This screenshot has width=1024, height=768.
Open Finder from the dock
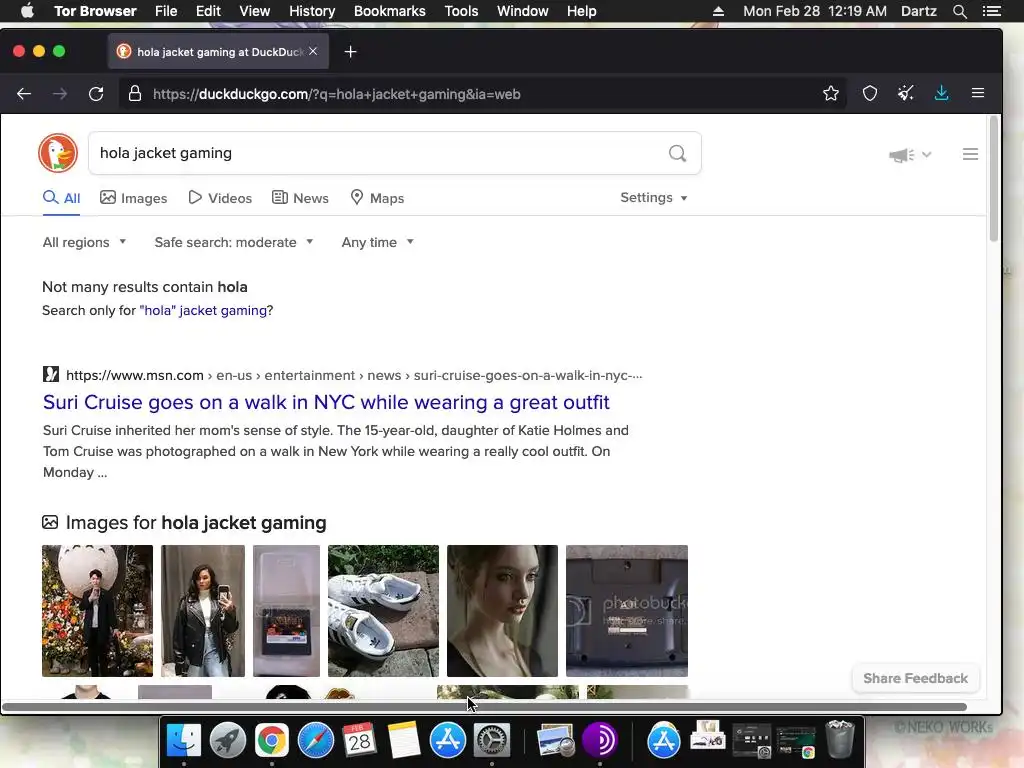(184, 740)
